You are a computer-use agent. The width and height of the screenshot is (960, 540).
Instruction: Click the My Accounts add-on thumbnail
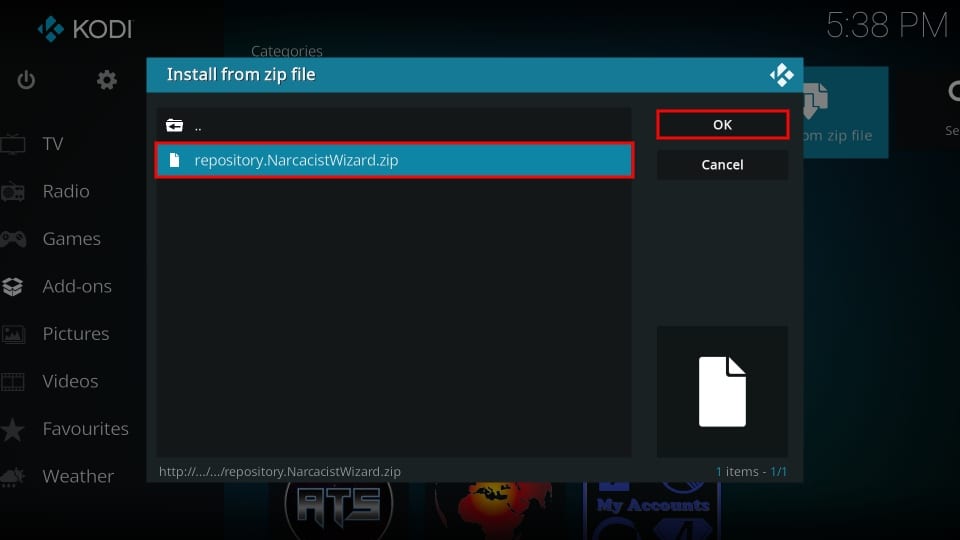(x=653, y=511)
